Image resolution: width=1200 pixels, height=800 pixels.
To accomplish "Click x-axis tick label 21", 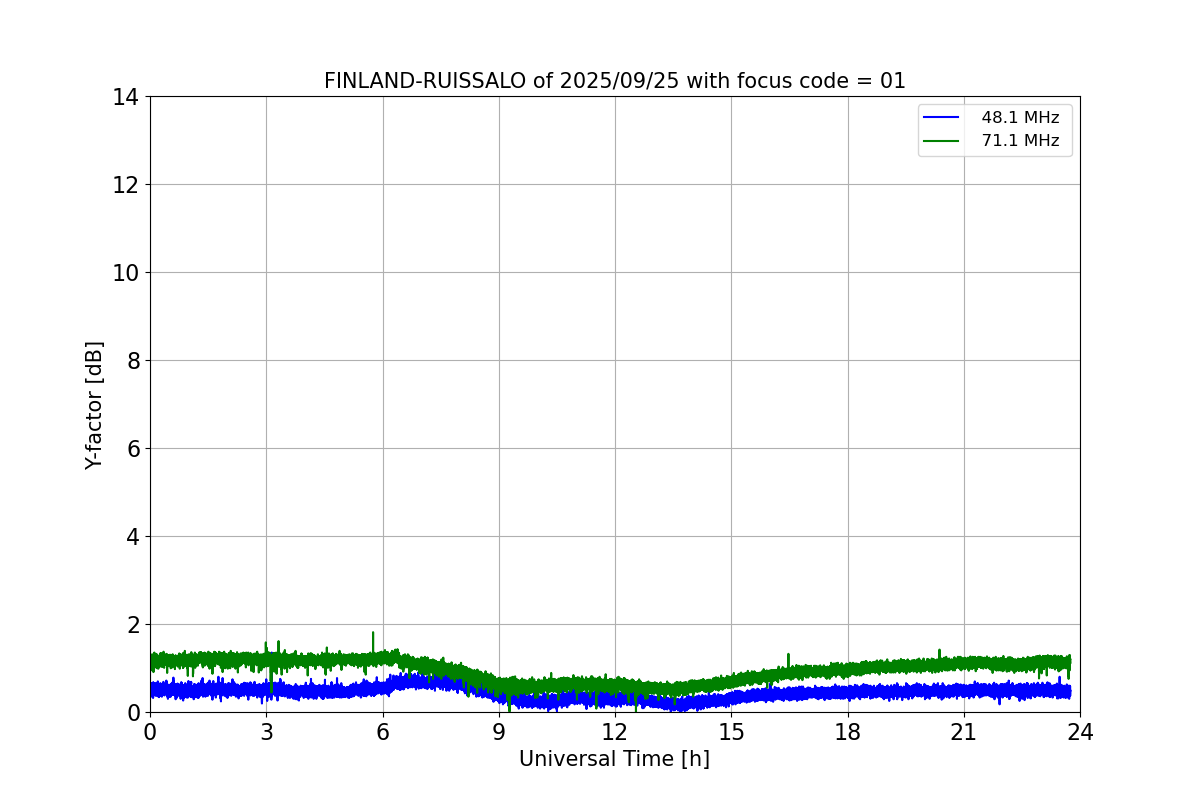I will (x=964, y=732).
